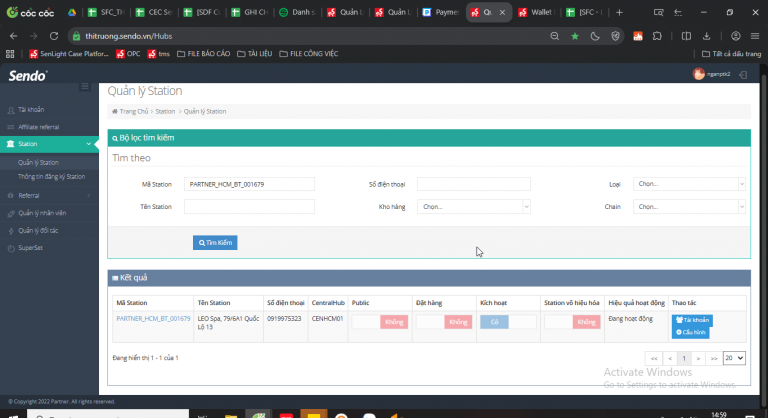The image size is (768, 418).
Task: Click the Tài khoản action button
Action: tap(692, 320)
